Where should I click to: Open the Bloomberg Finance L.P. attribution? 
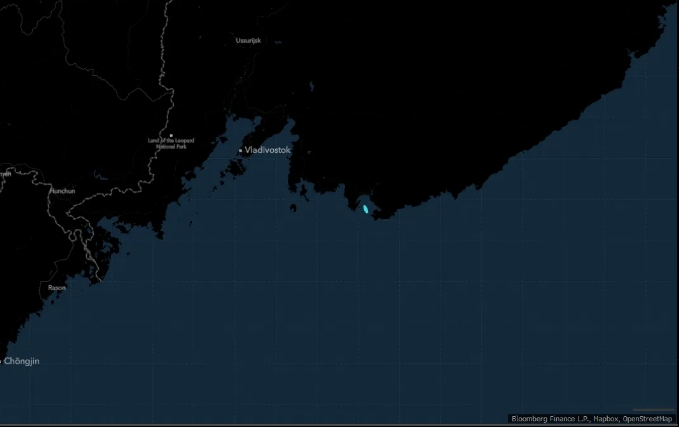[x=550, y=418]
